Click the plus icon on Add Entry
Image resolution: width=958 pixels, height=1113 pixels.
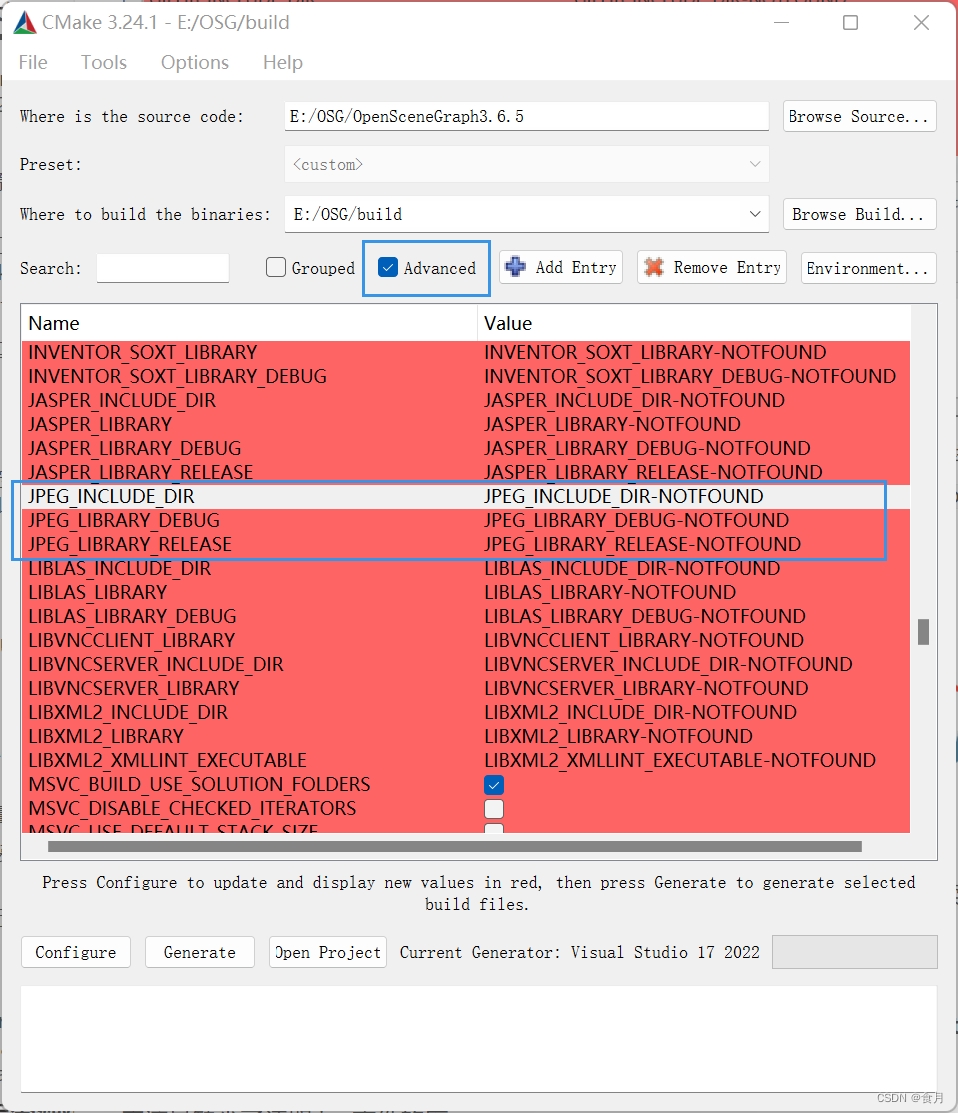click(515, 267)
